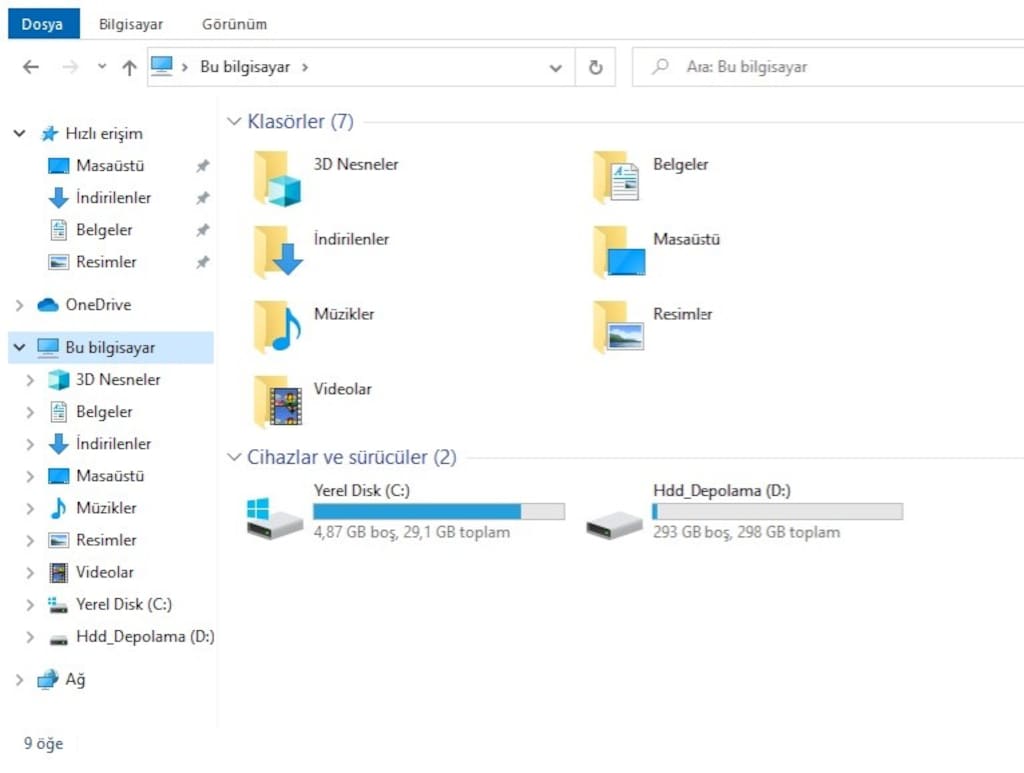Select Hızlı erişim in the sidebar

pyautogui.click(x=104, y=134)
